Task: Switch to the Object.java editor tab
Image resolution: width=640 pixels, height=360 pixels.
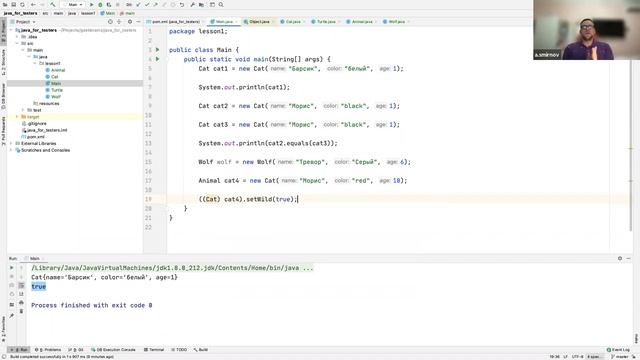Action: tap(259, 22)
